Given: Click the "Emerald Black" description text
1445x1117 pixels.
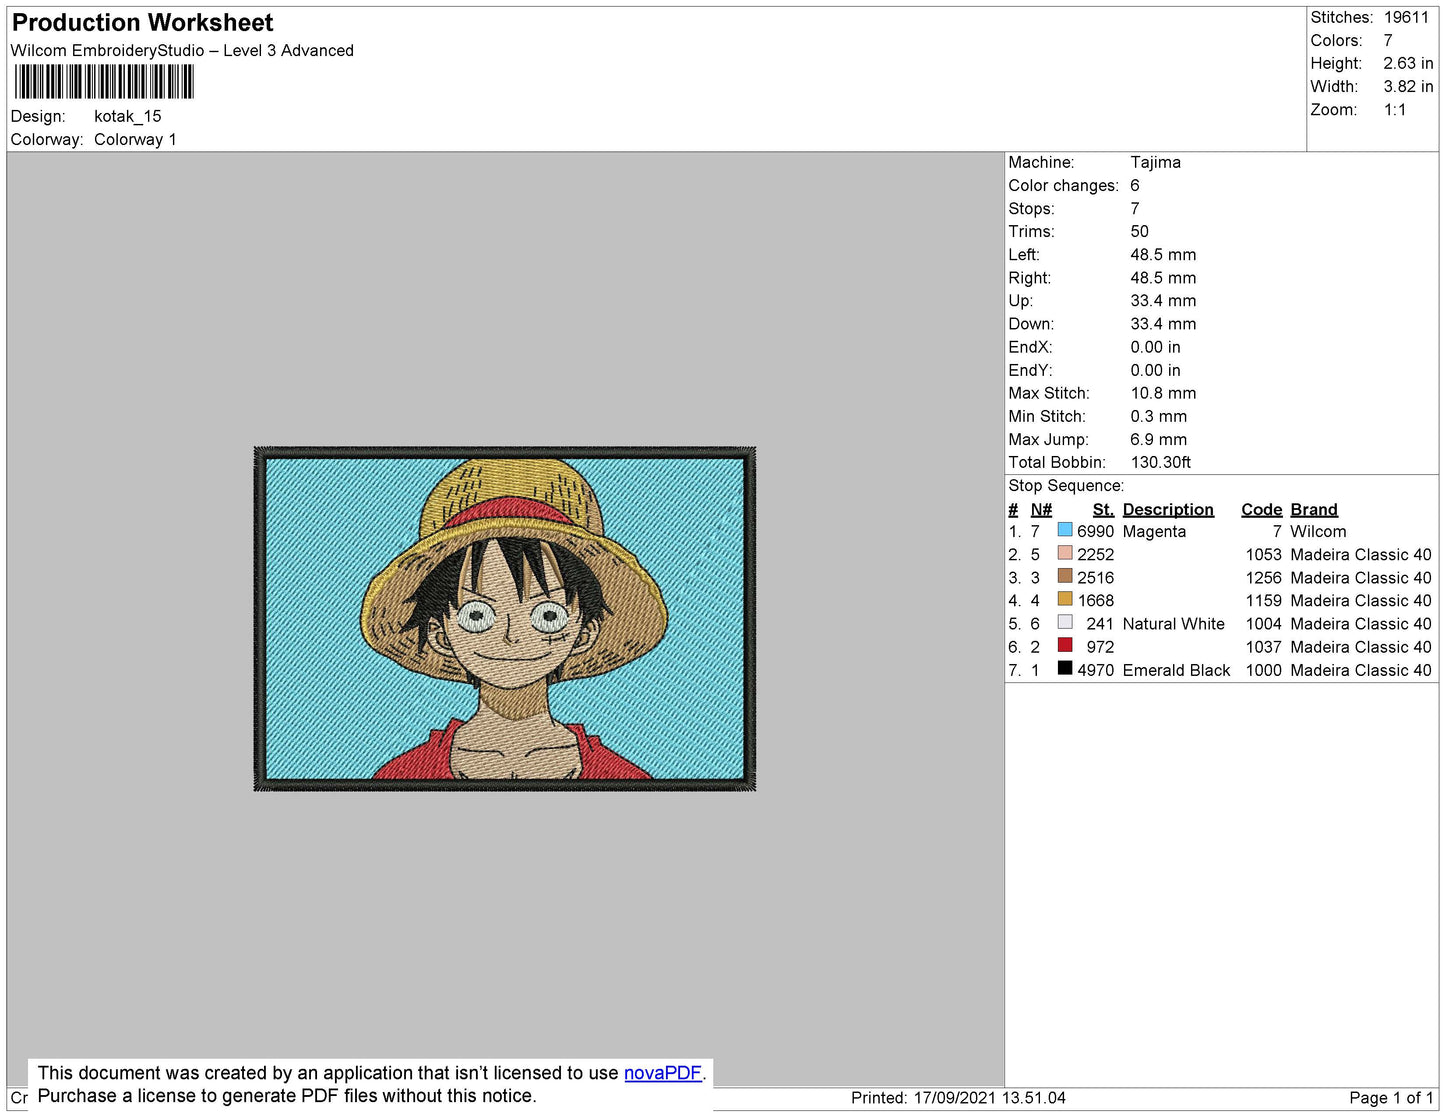Looking at the screenshot, I should pos(1176,670).
